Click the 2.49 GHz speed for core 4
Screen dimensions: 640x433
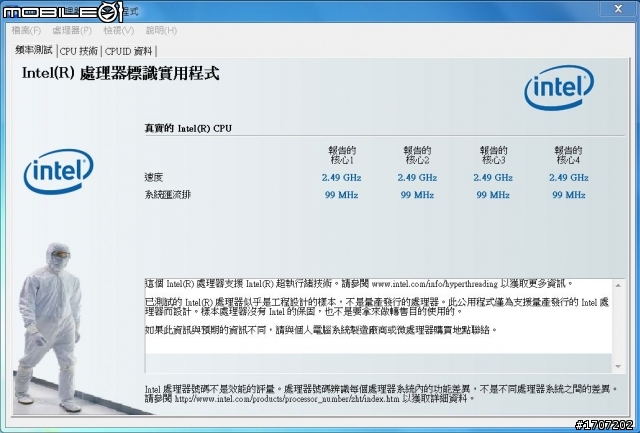(x=569, y=178)
